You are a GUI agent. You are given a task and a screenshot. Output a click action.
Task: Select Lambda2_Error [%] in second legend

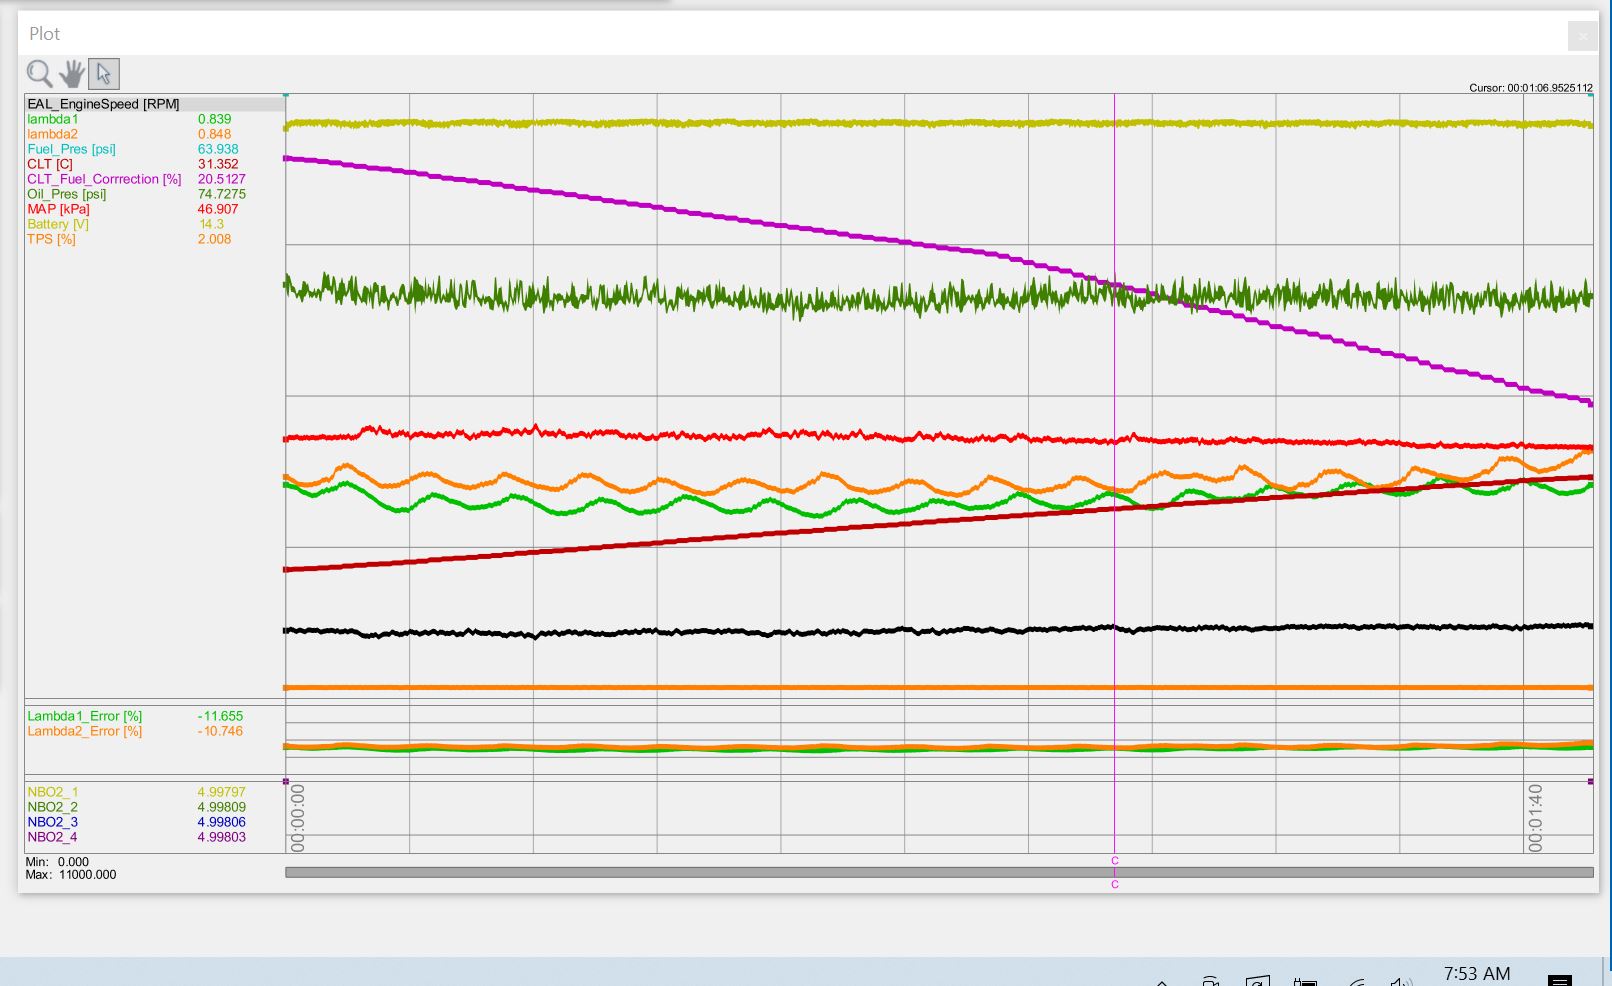tap(84, 731)
